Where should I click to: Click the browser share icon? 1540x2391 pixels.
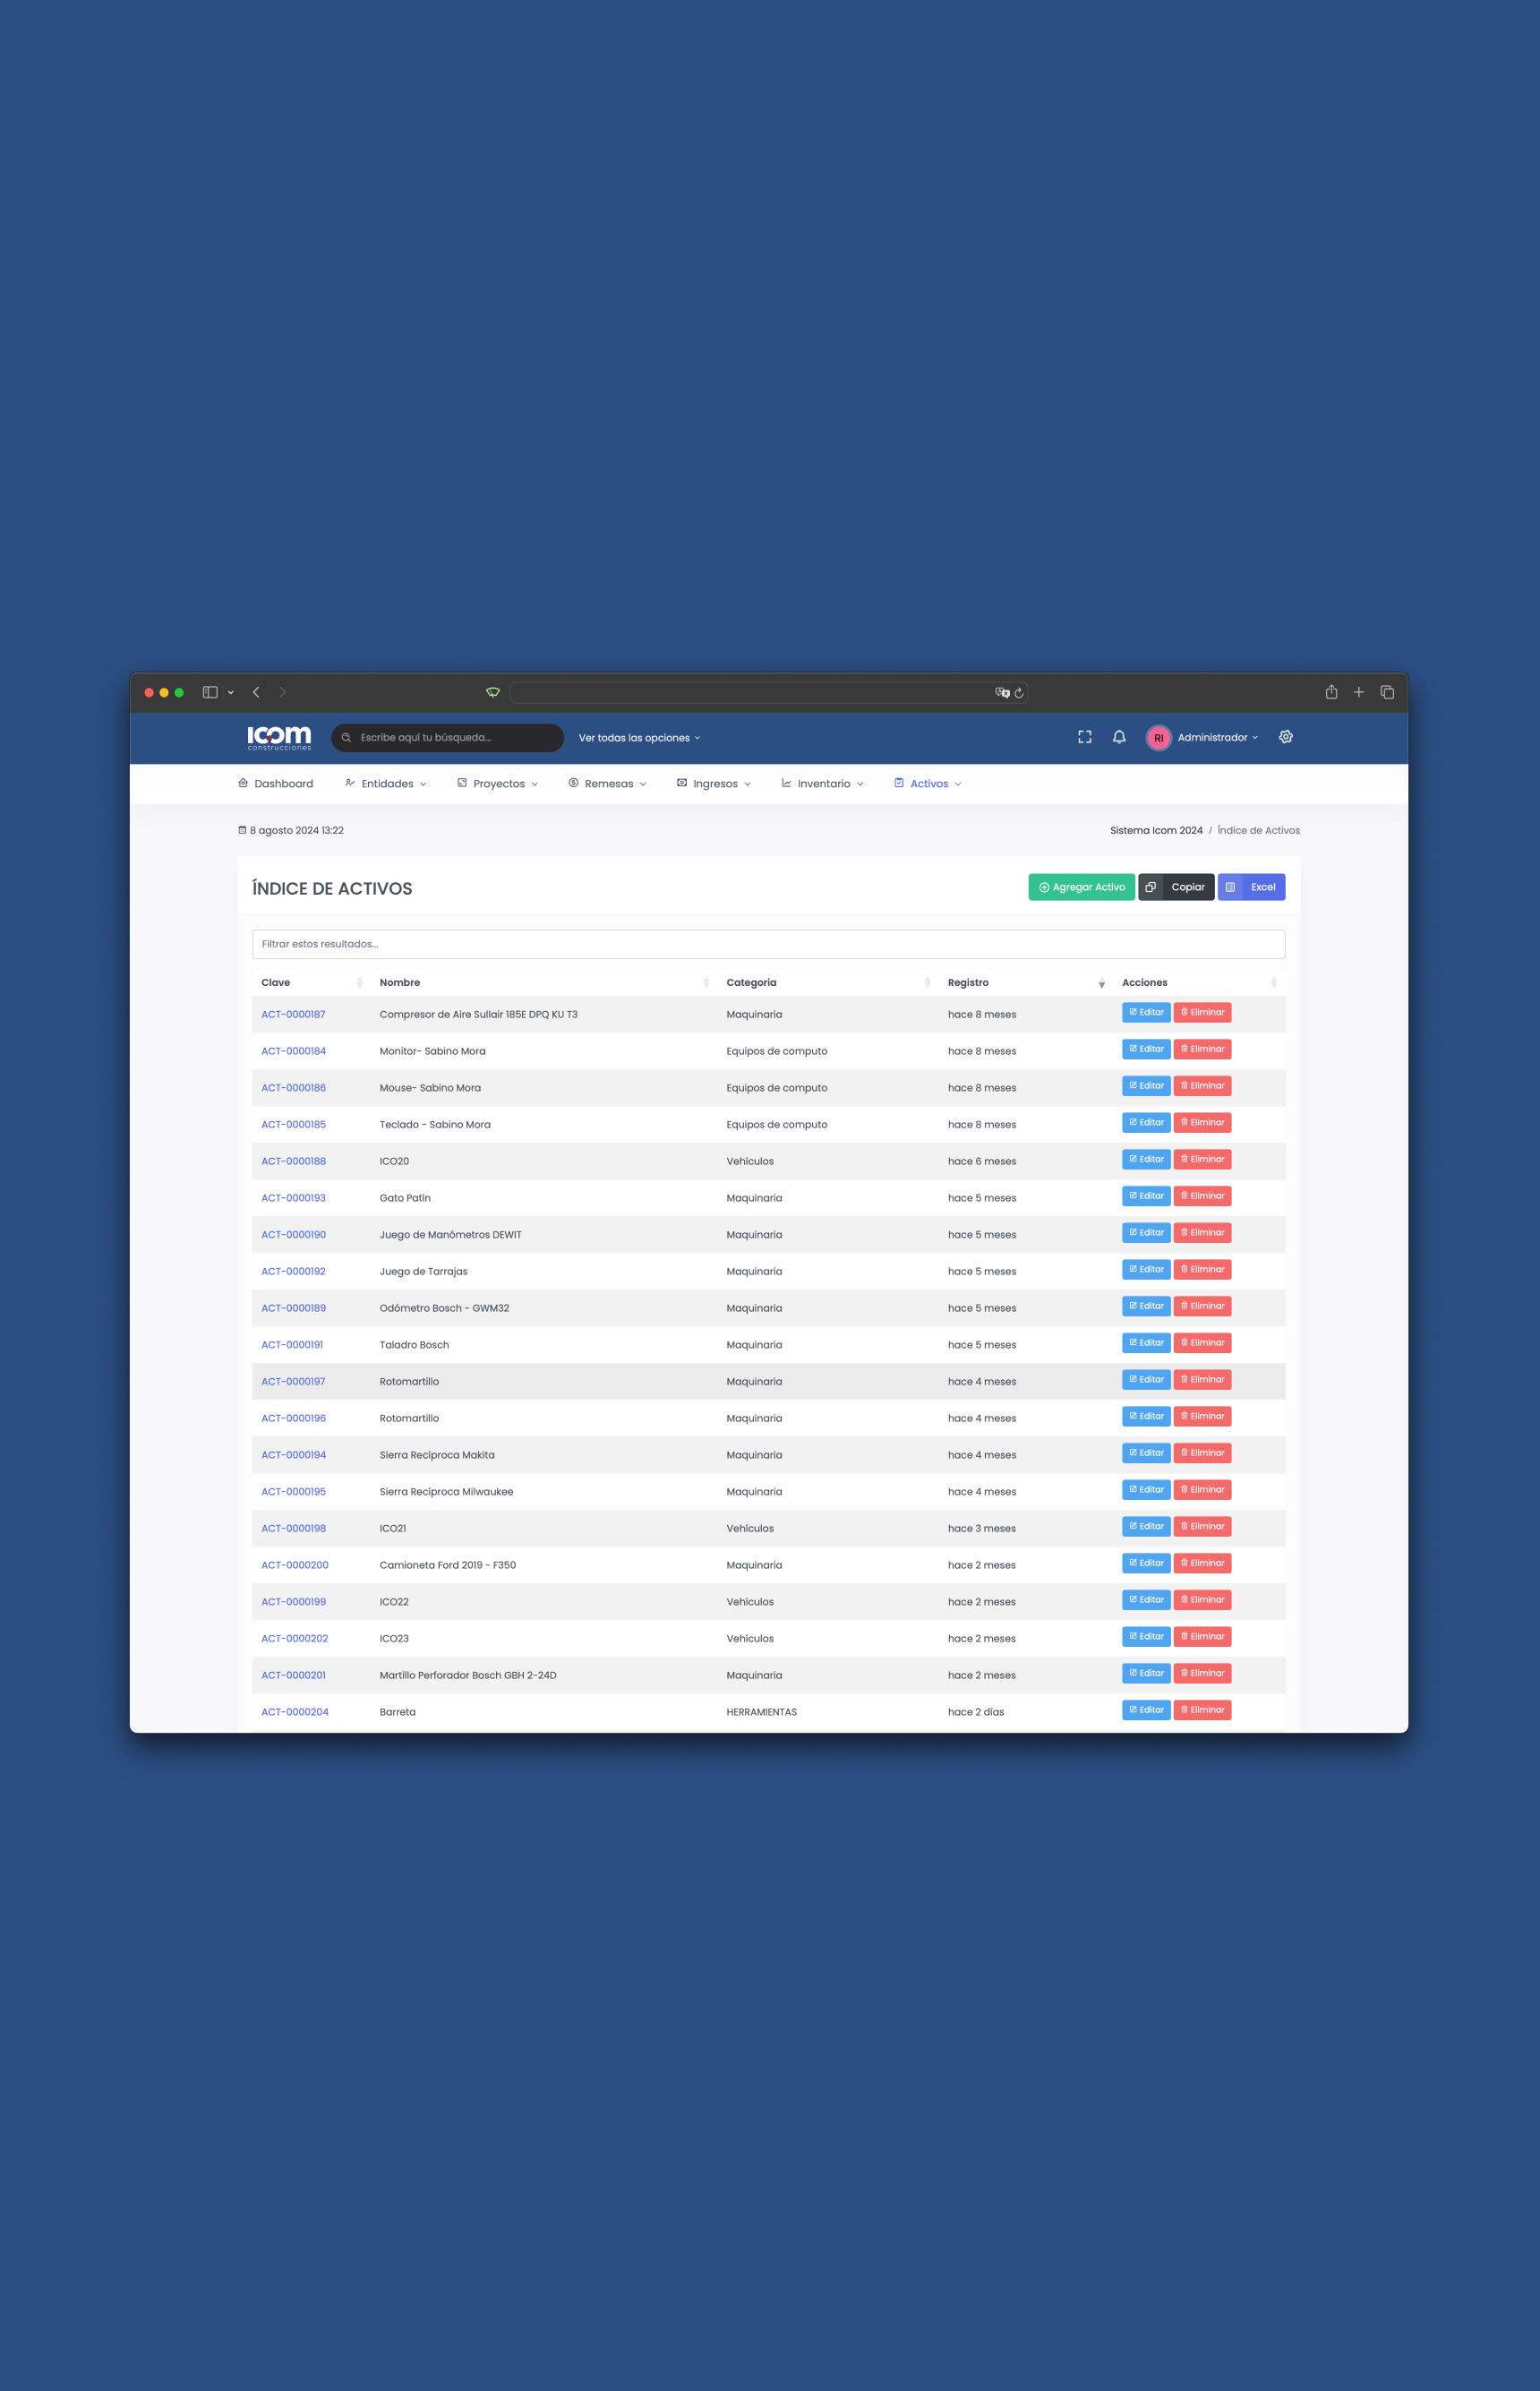click(x=1331, y=692)
